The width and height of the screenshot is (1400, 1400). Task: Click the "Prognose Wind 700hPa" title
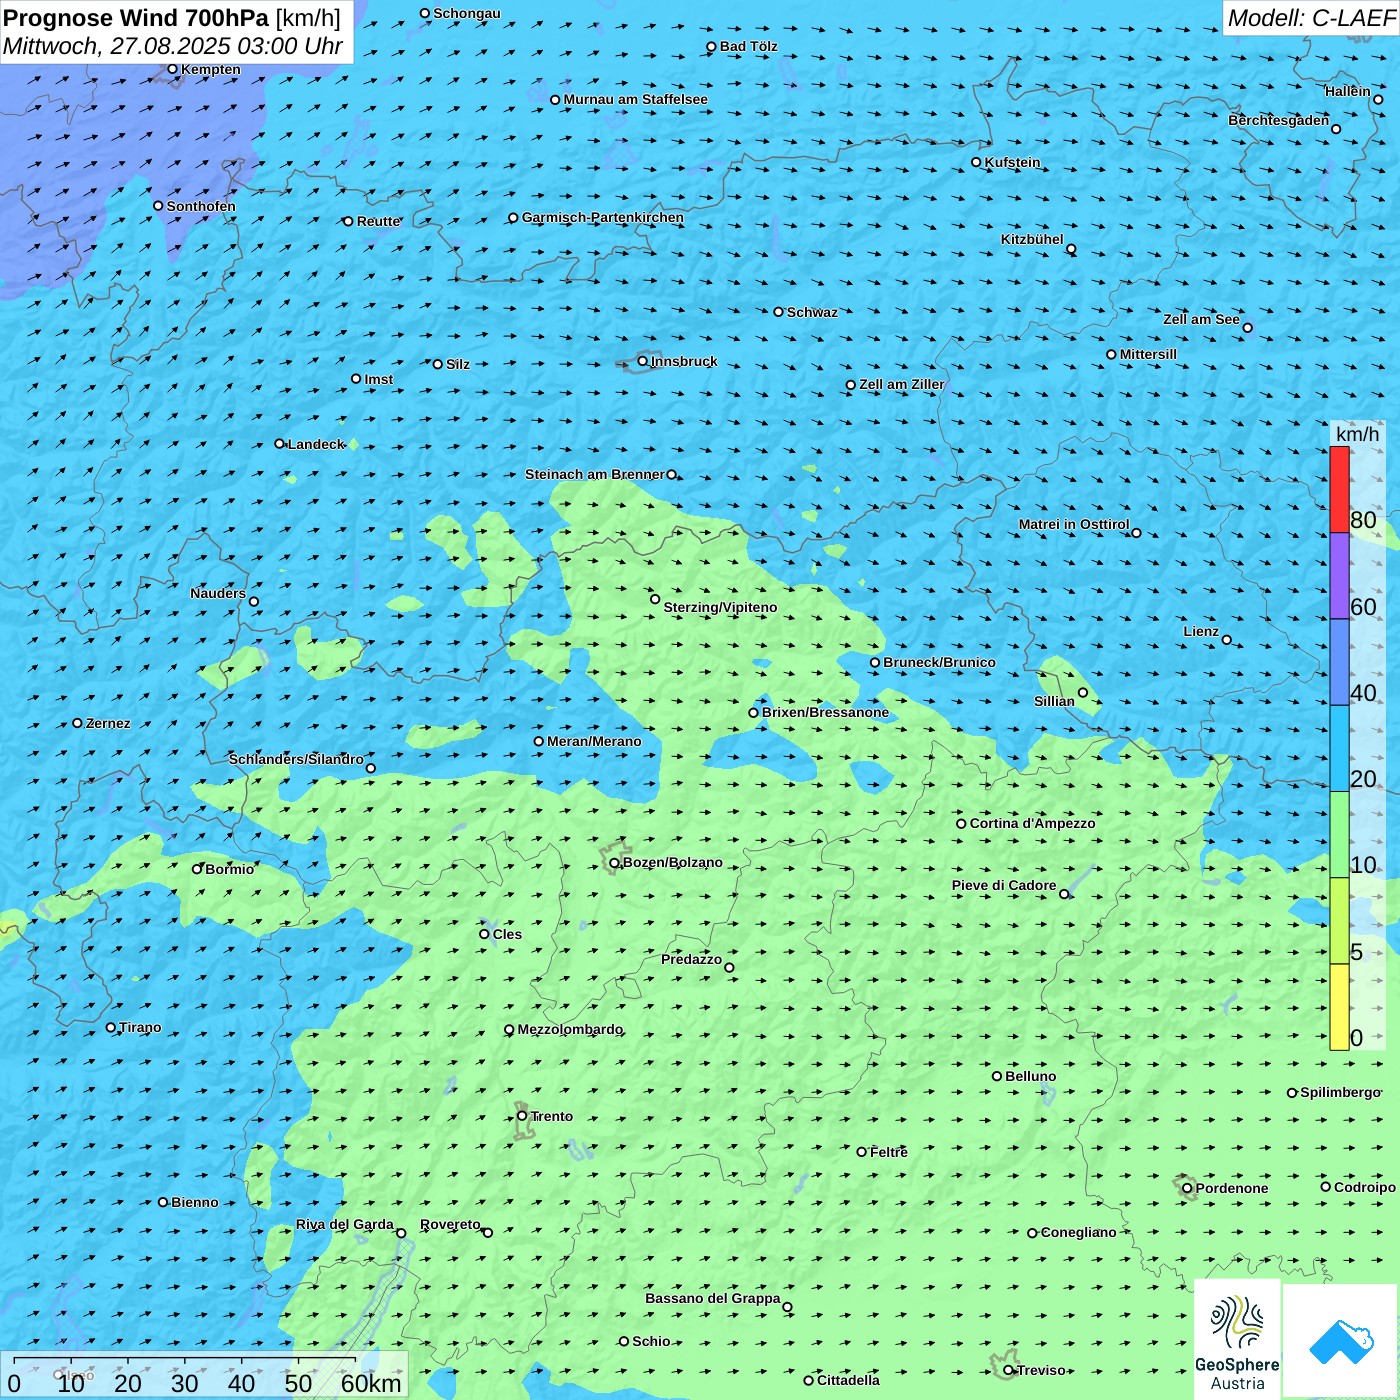click(x=137, y=18)
